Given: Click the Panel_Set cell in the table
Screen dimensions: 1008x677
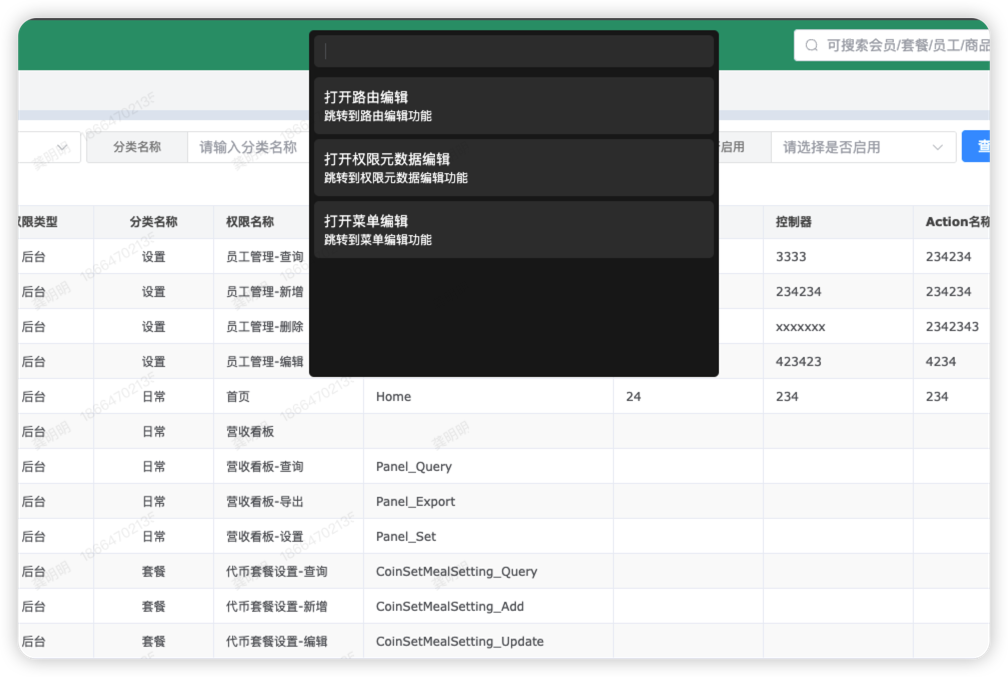Looking at the screenshot, I should [x=406, y=537].
